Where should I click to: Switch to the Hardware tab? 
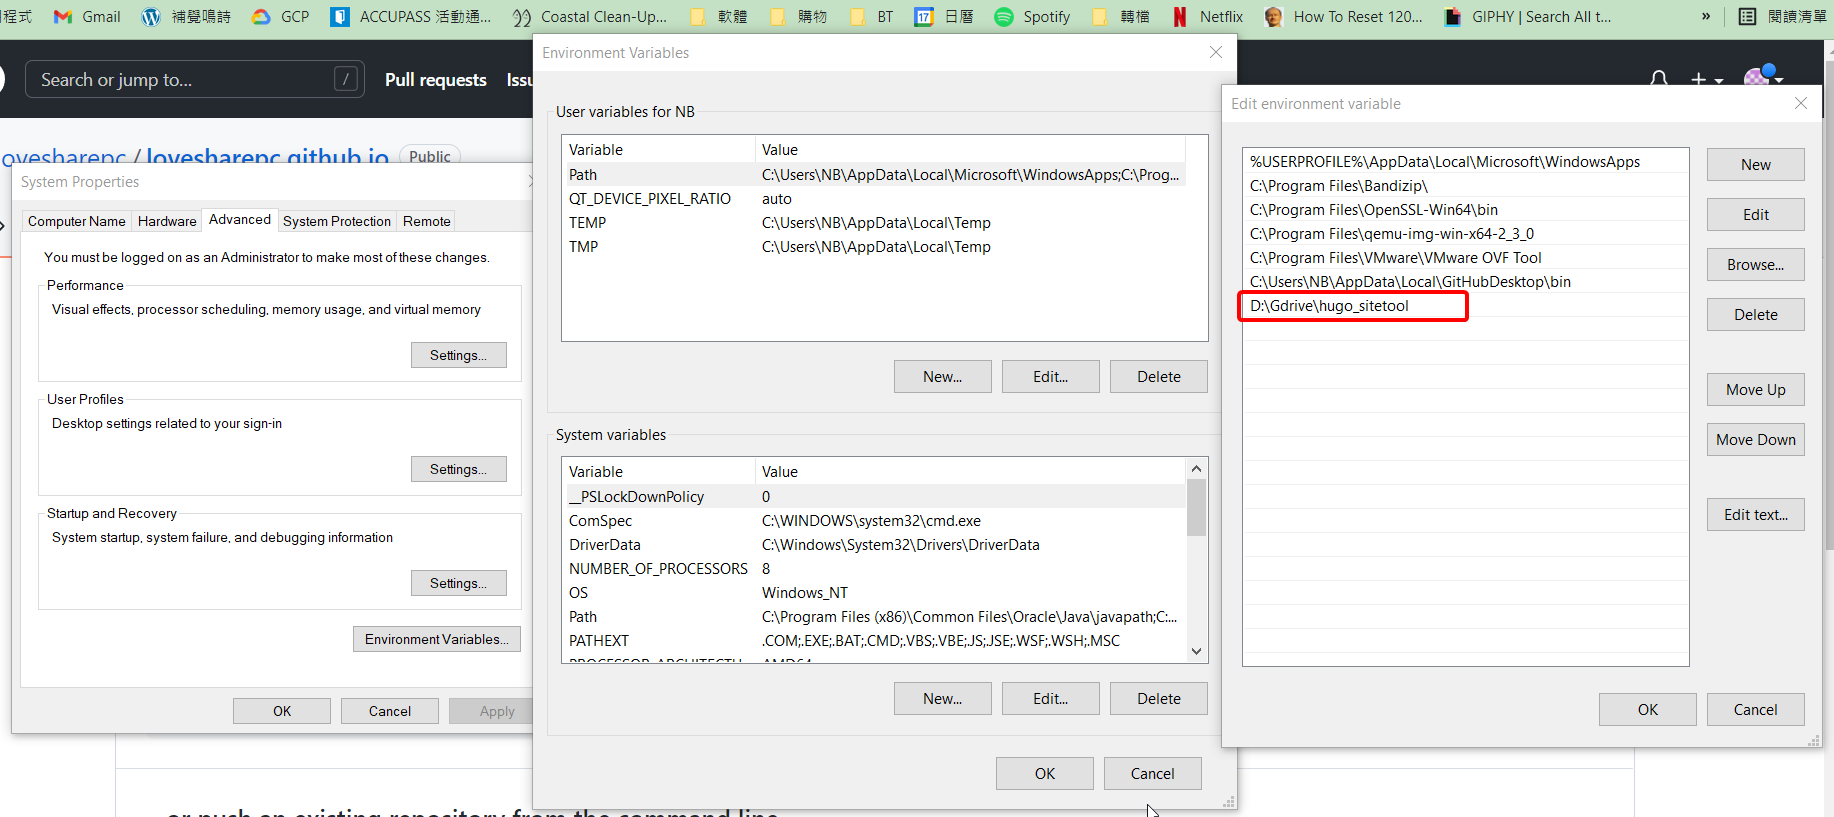[x=167, y=221]
